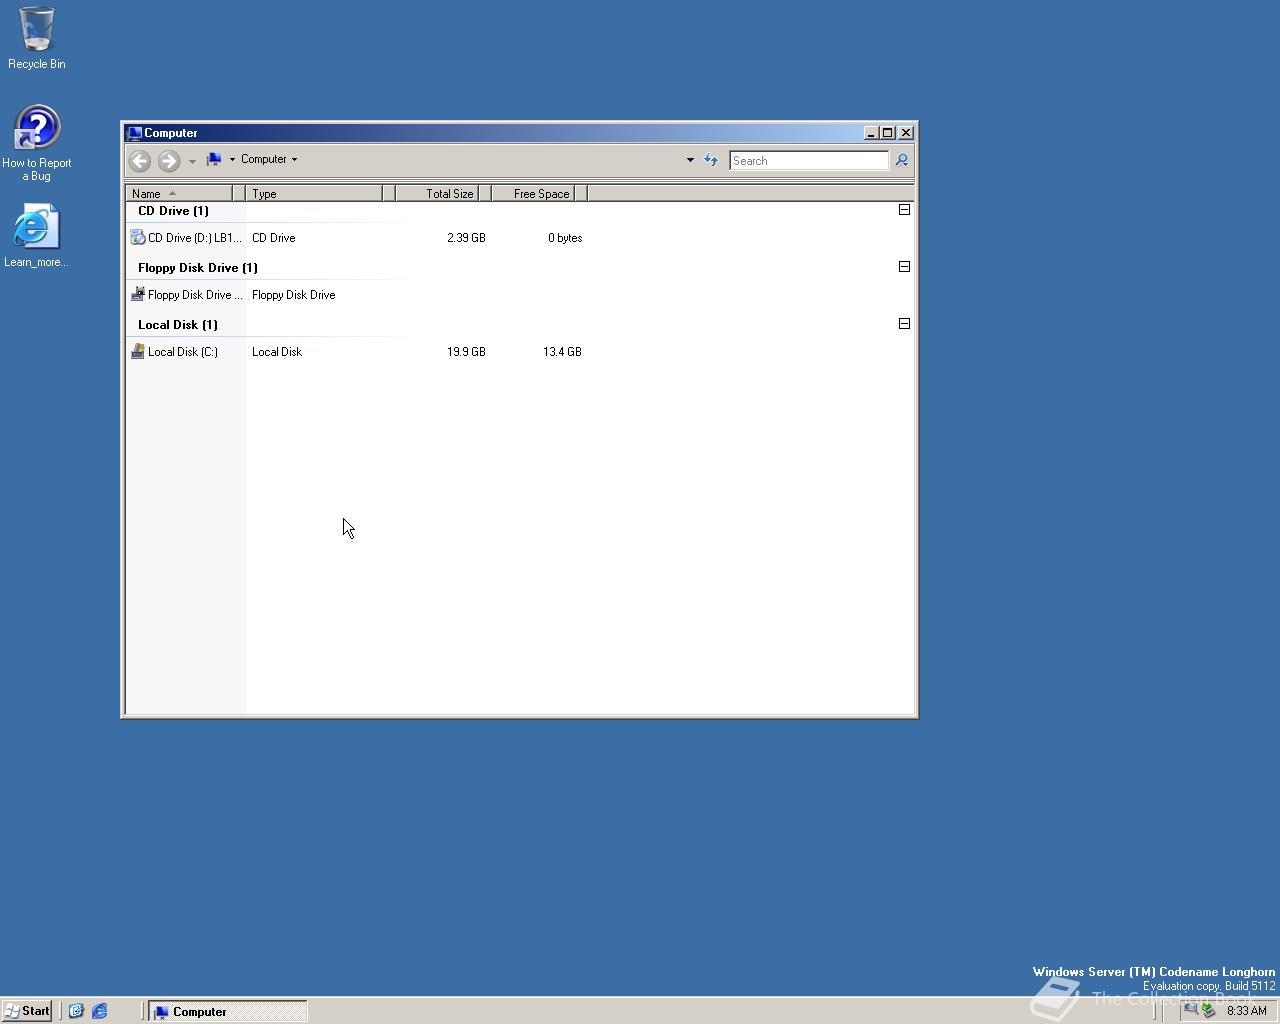
Task: Sort by the Free Space column header
Action: (x=533, y=193)
